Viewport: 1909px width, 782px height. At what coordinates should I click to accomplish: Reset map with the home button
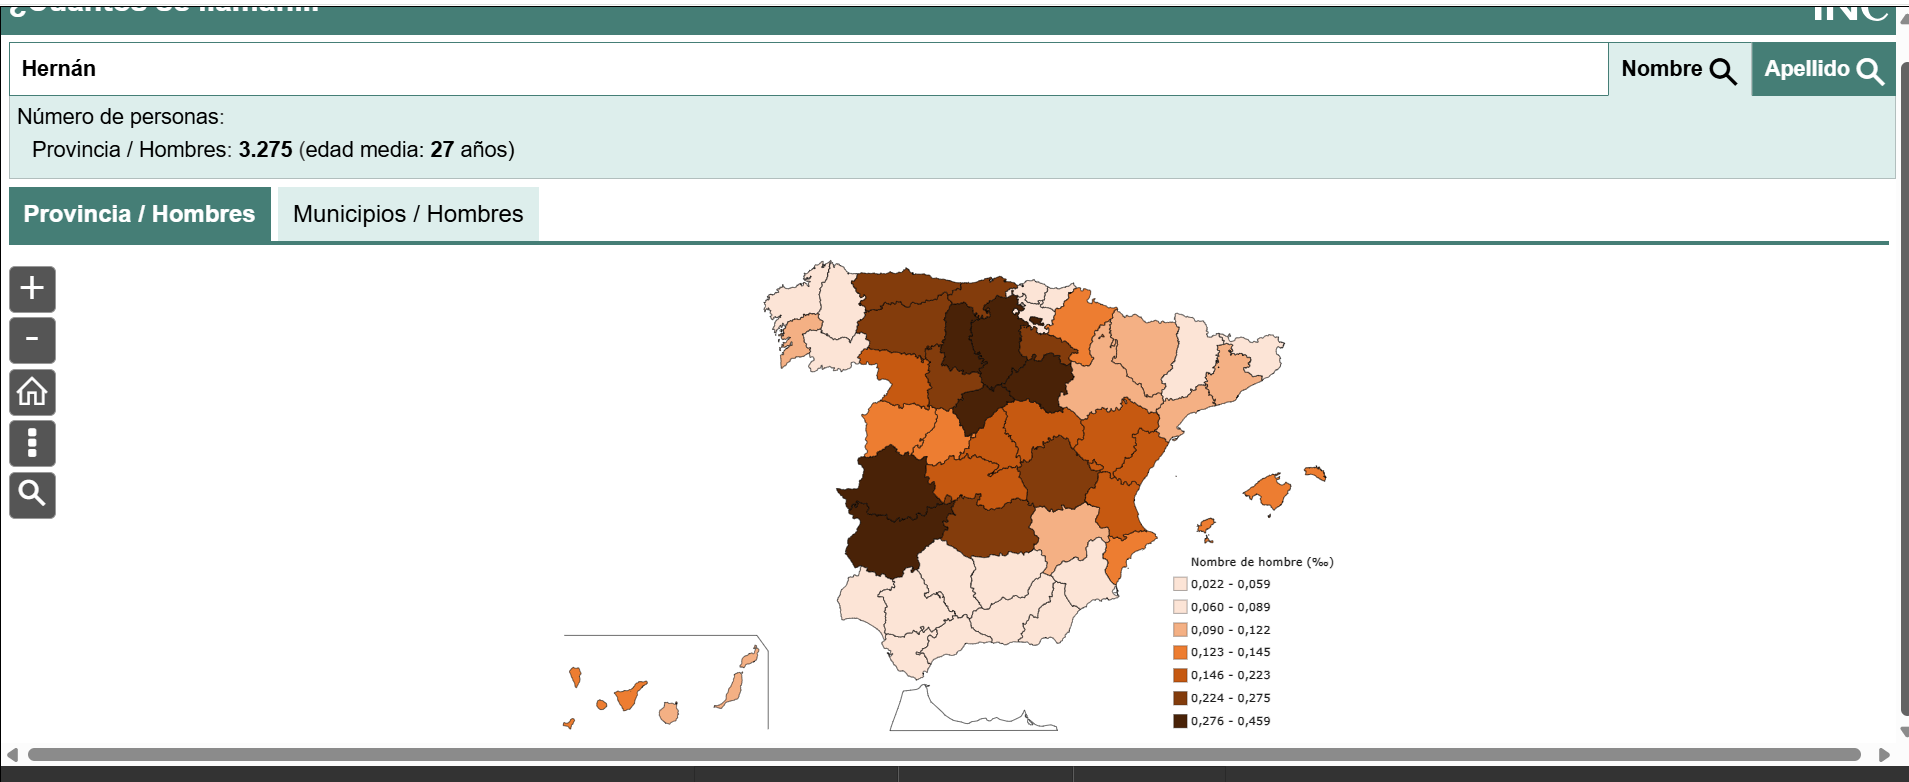32,392
